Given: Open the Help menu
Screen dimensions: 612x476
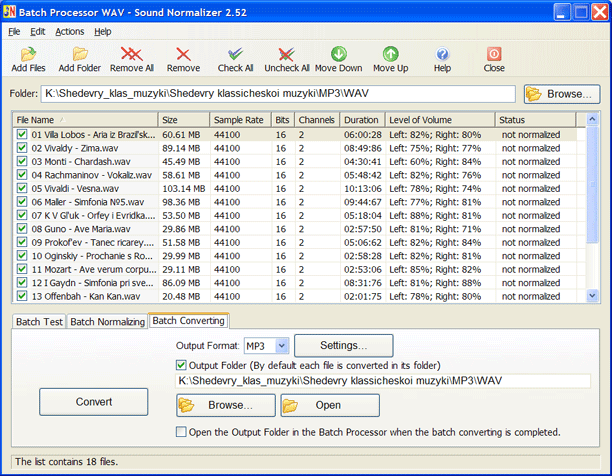Looking at the screenshot, I should pyautogui.click(x=103, y=32).
